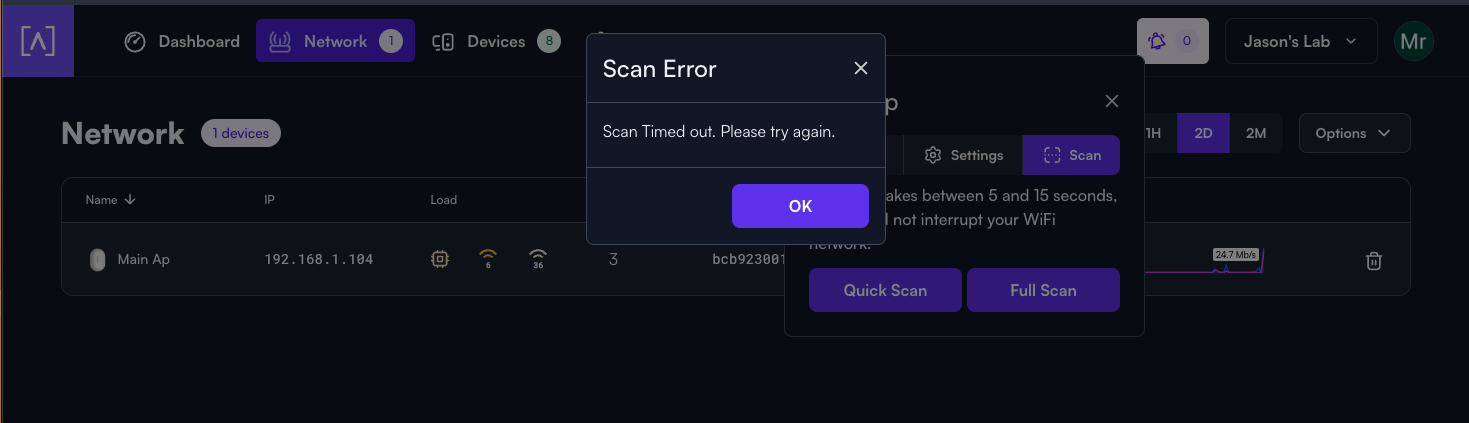Select the 2D time range toggle
The height and width of the screenshot is (423, 1469).
[x=1203, y=133]
